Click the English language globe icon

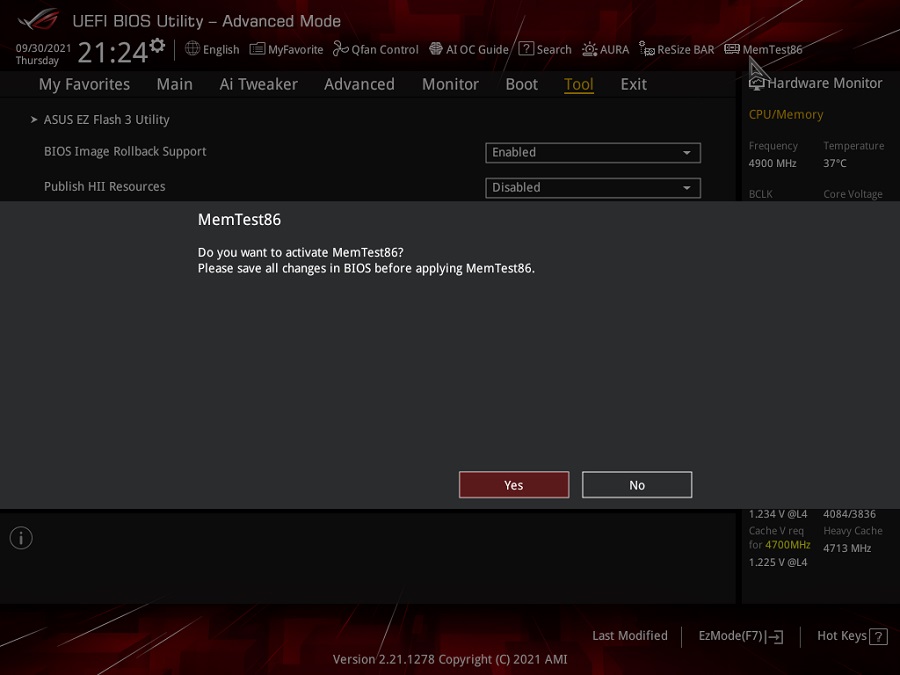click(192, 49)
